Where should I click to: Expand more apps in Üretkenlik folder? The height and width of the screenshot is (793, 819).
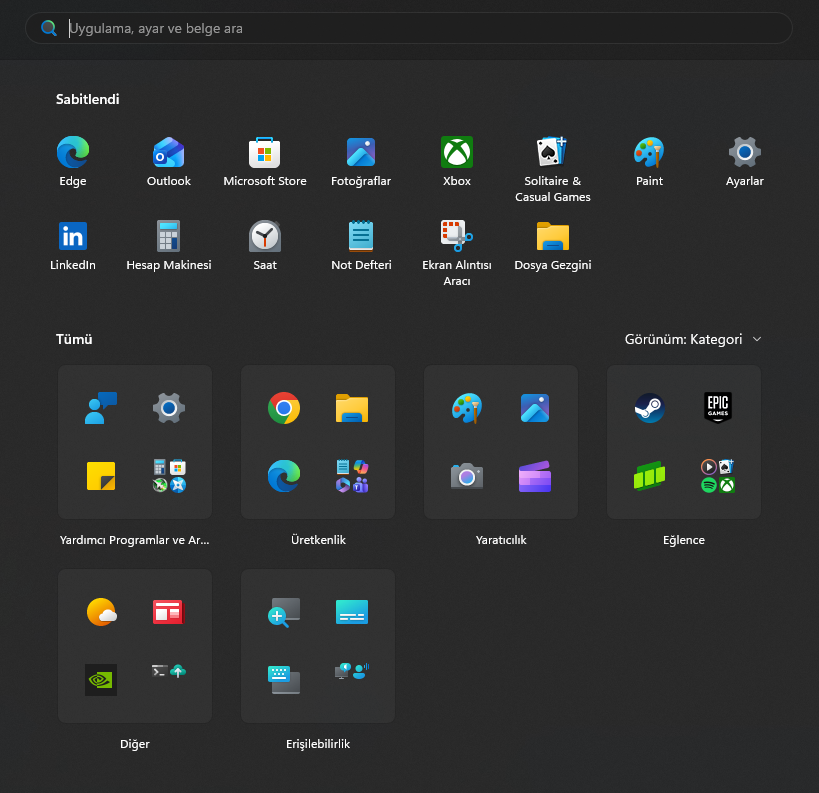[352, 476]
